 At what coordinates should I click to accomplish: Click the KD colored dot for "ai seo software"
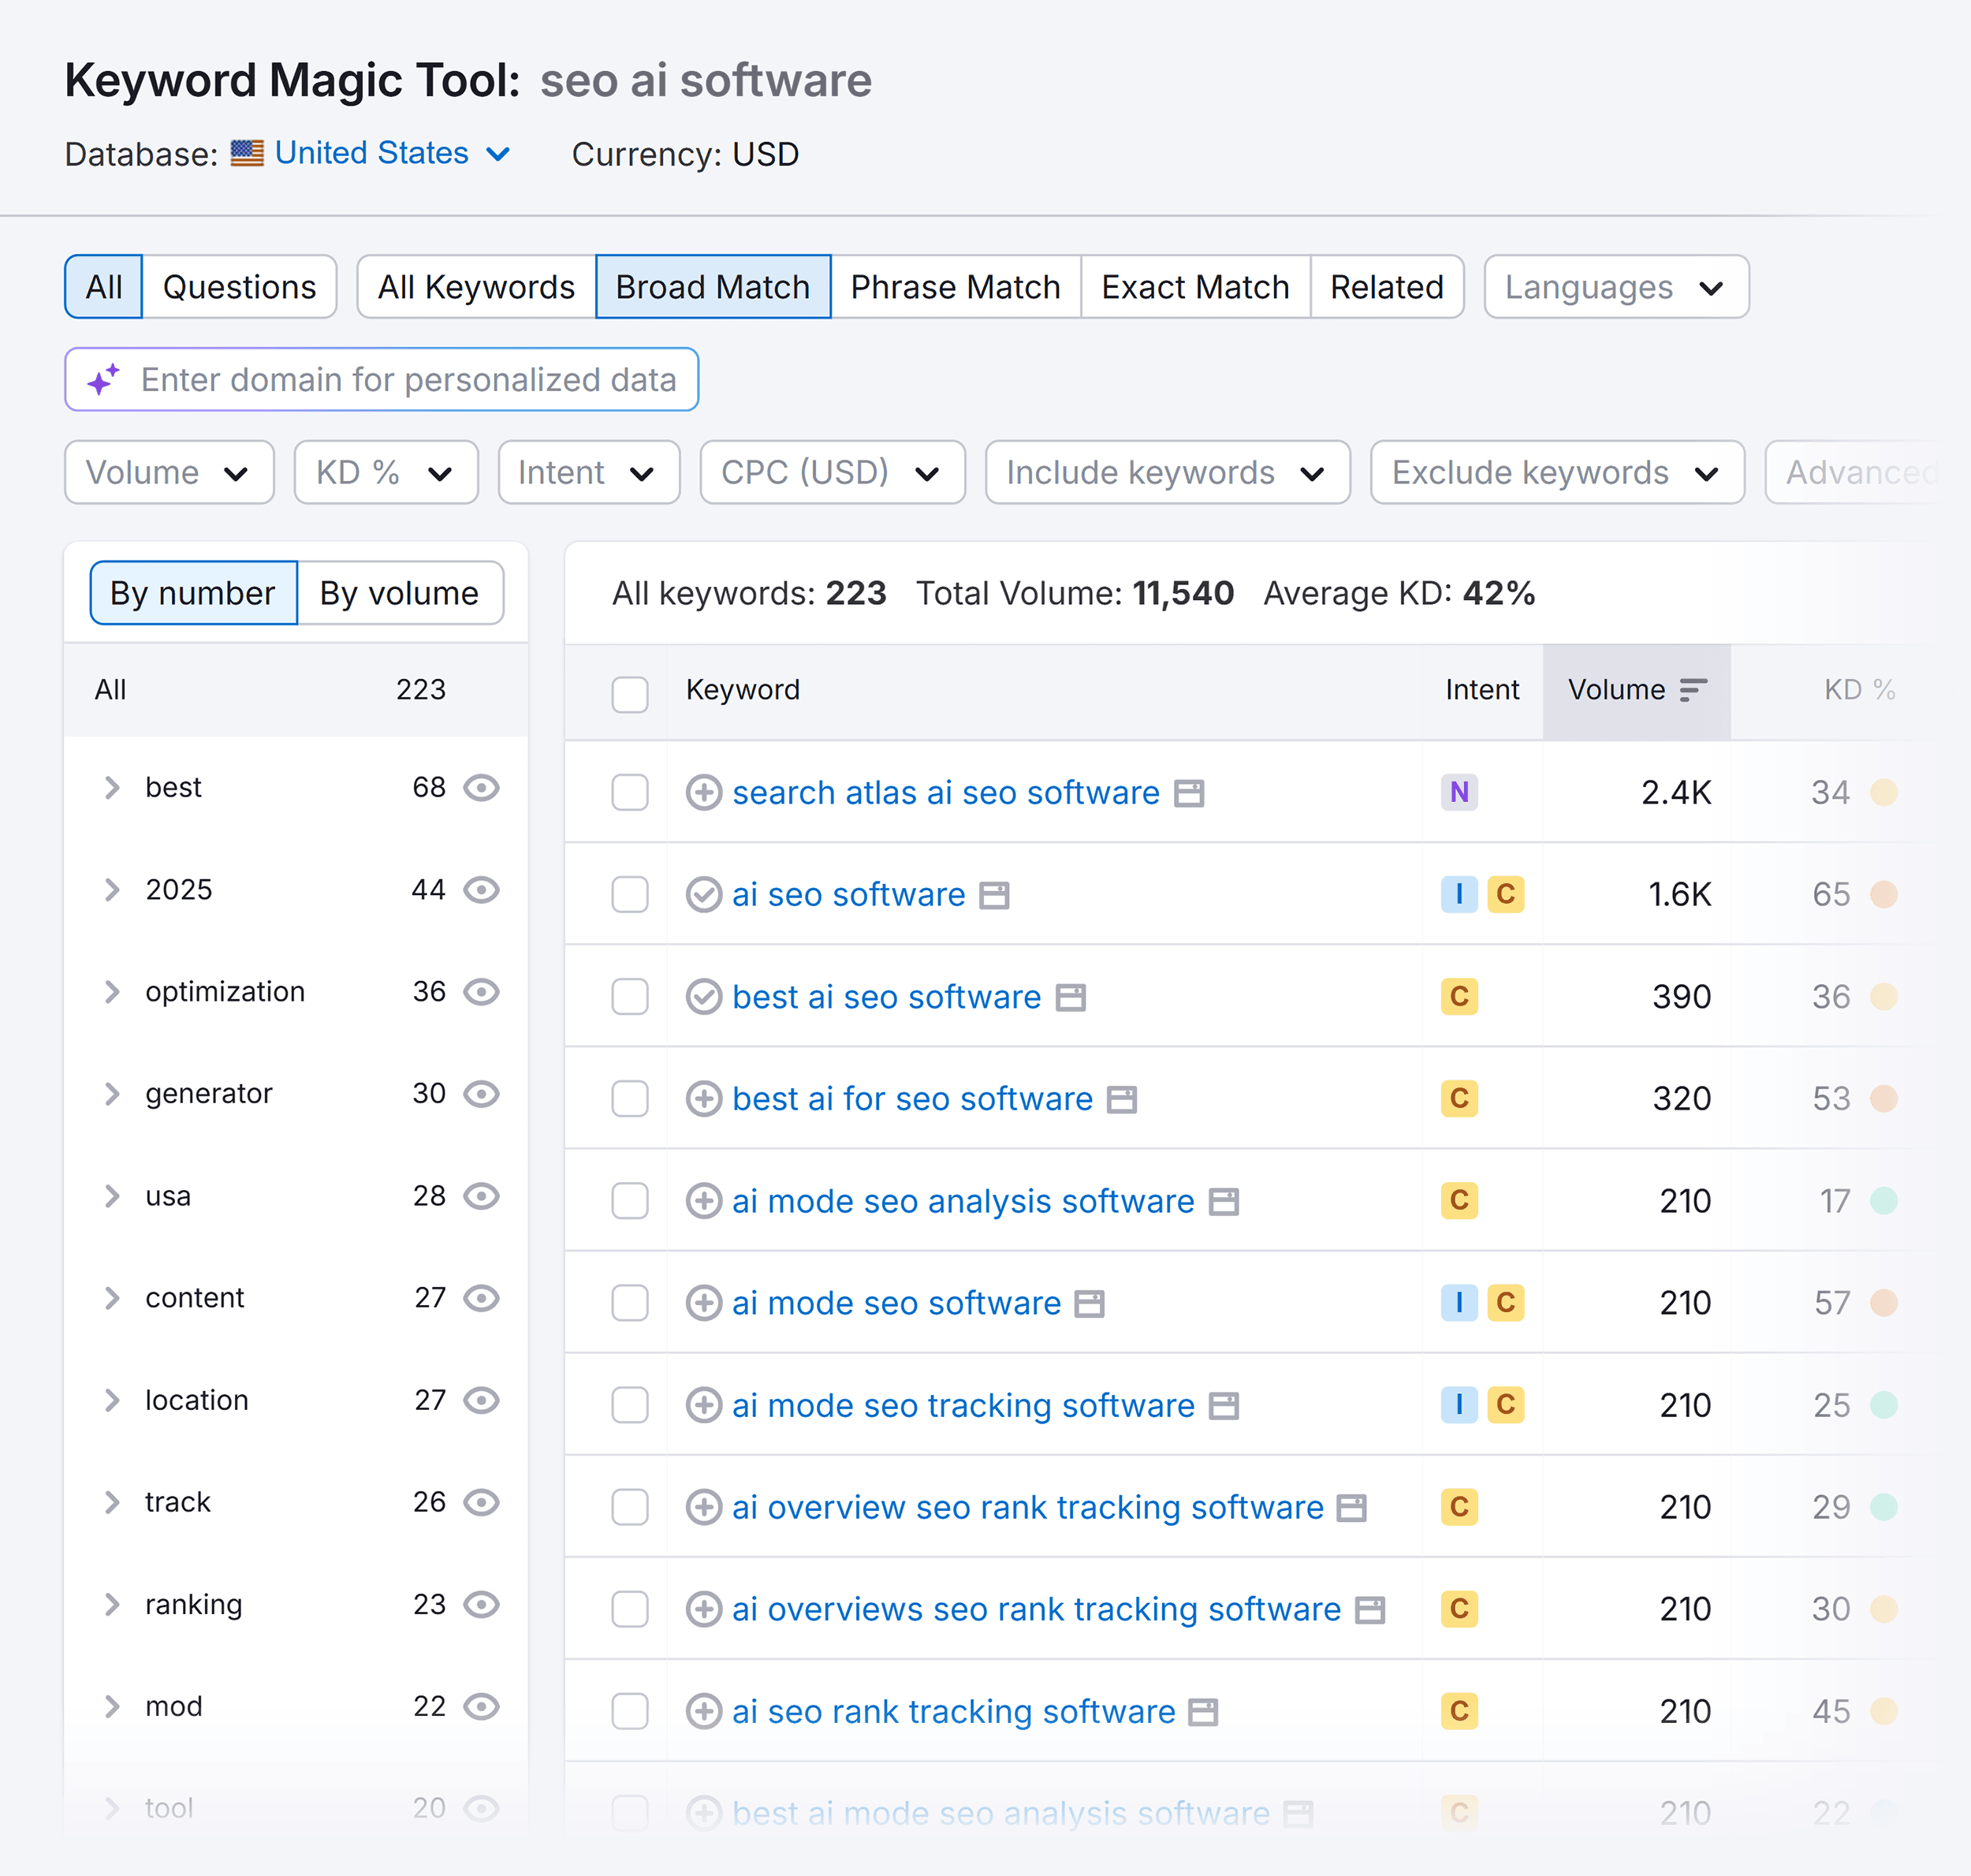pyautogui.click(x=1884, y=894)
